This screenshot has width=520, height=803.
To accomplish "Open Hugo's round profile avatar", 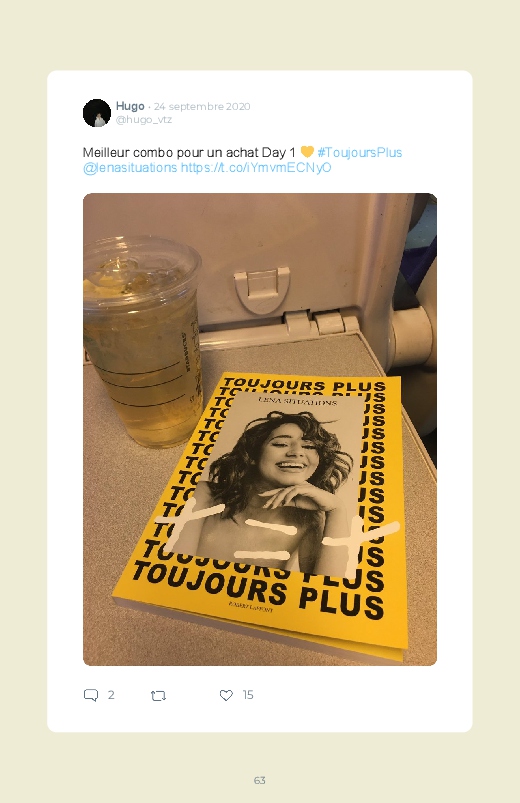I will (97, 113).
